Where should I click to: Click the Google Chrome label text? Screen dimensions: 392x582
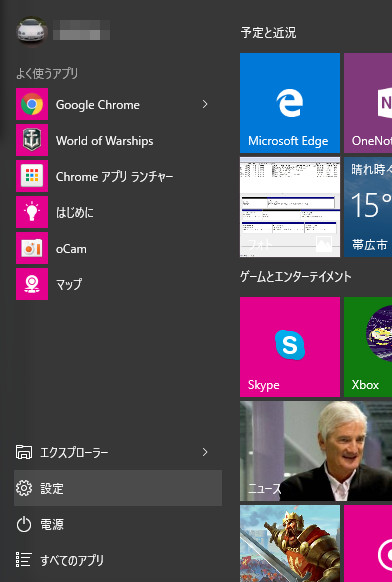tap(98, 105)
